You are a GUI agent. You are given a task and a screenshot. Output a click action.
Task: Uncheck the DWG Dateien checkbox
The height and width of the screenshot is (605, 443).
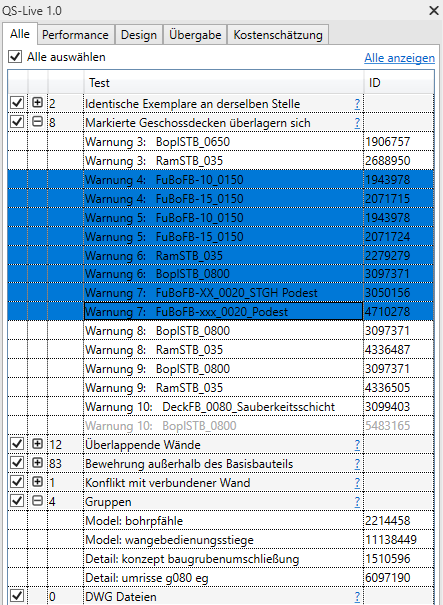tap(17, 596)
